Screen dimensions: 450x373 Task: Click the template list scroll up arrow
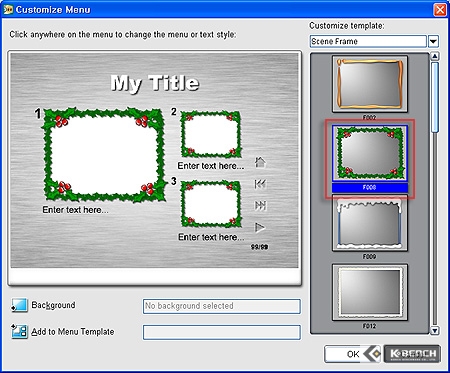coord(435,56)
